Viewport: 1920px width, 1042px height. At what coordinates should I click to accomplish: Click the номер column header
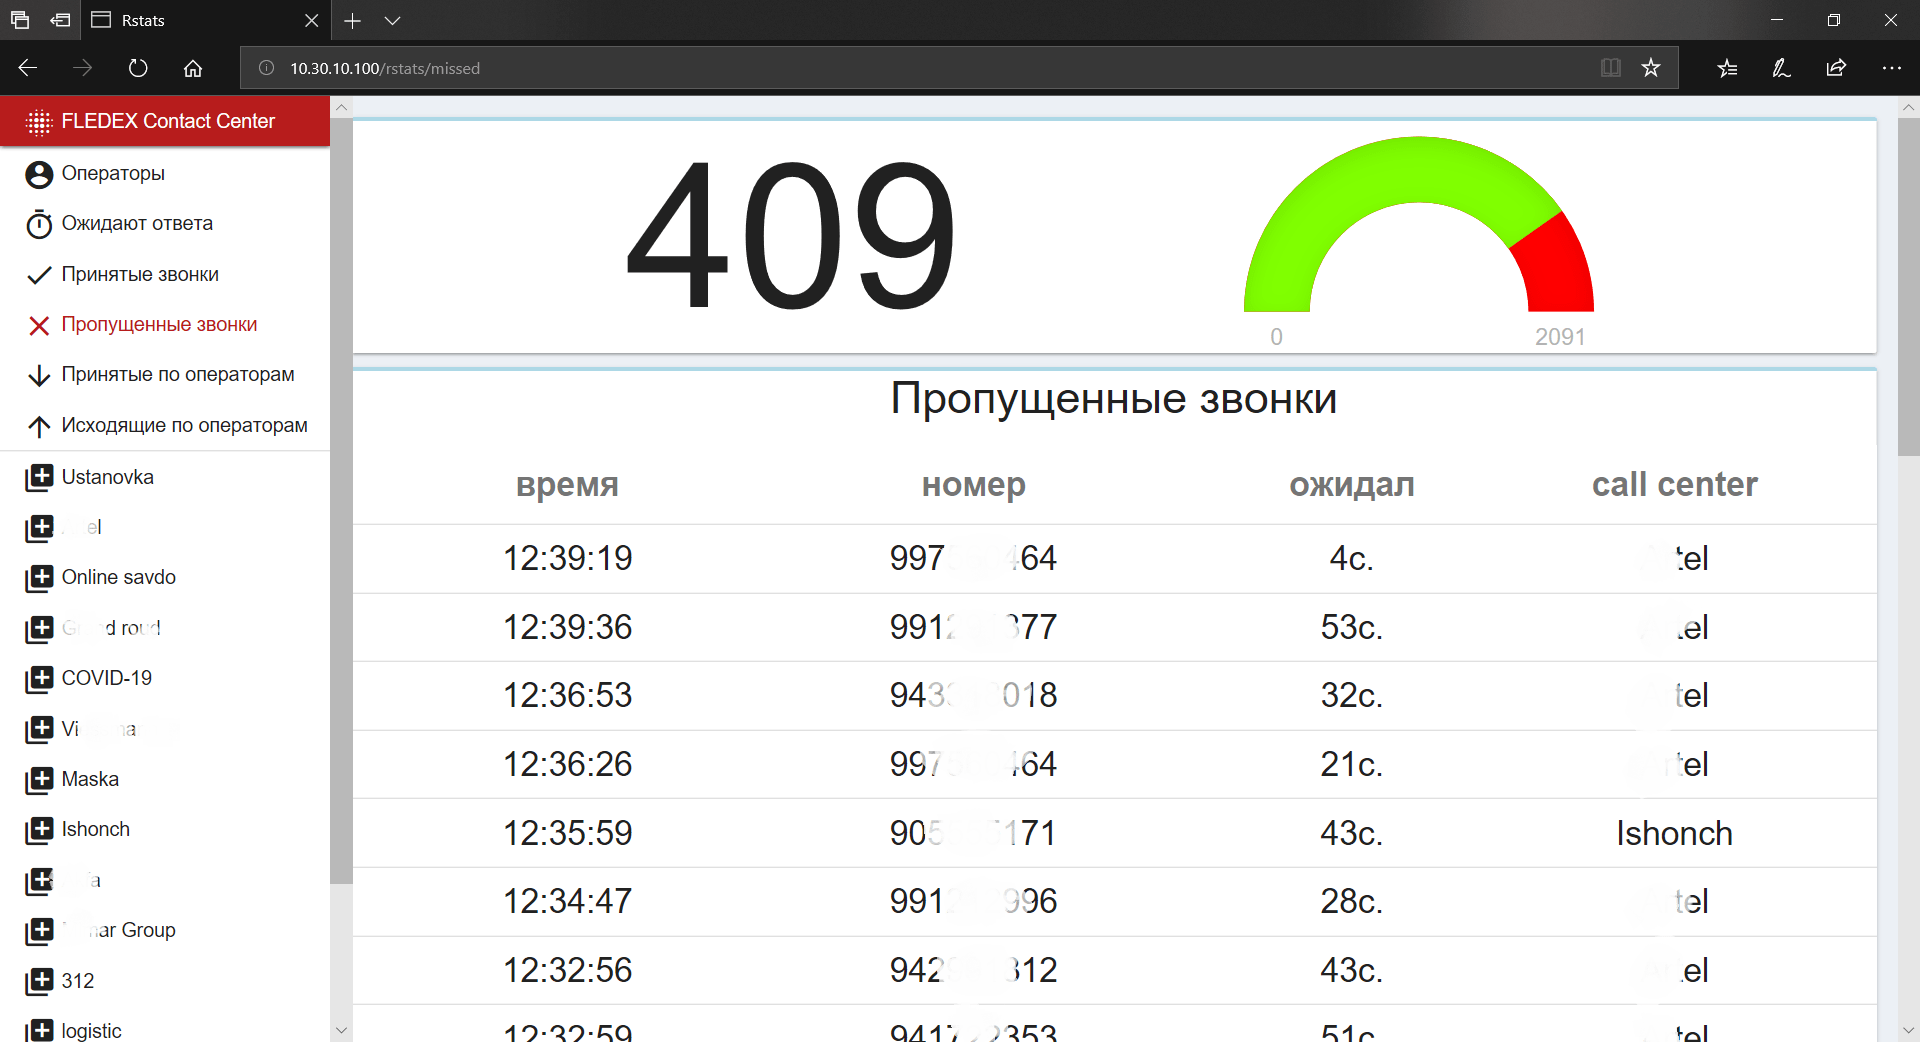click(973, 485)
